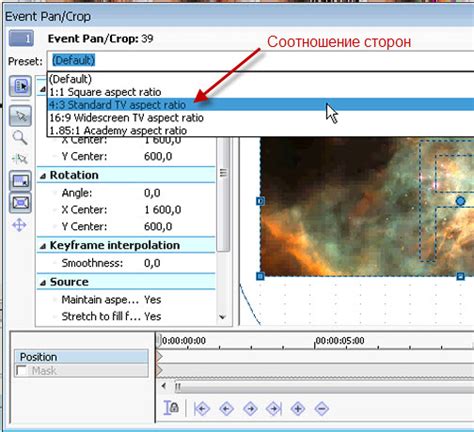Toggle the Sync Cursor lock icon

[171, 408]
